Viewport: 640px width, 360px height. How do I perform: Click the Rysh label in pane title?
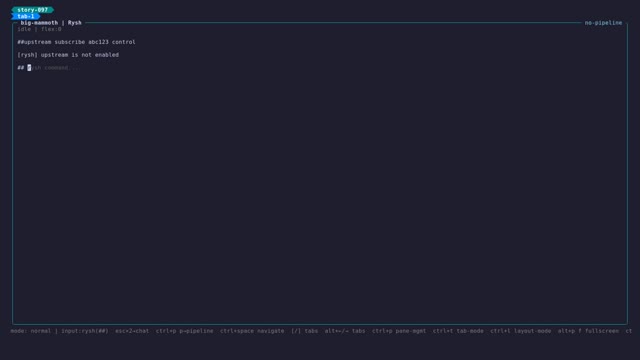[75, 23]
